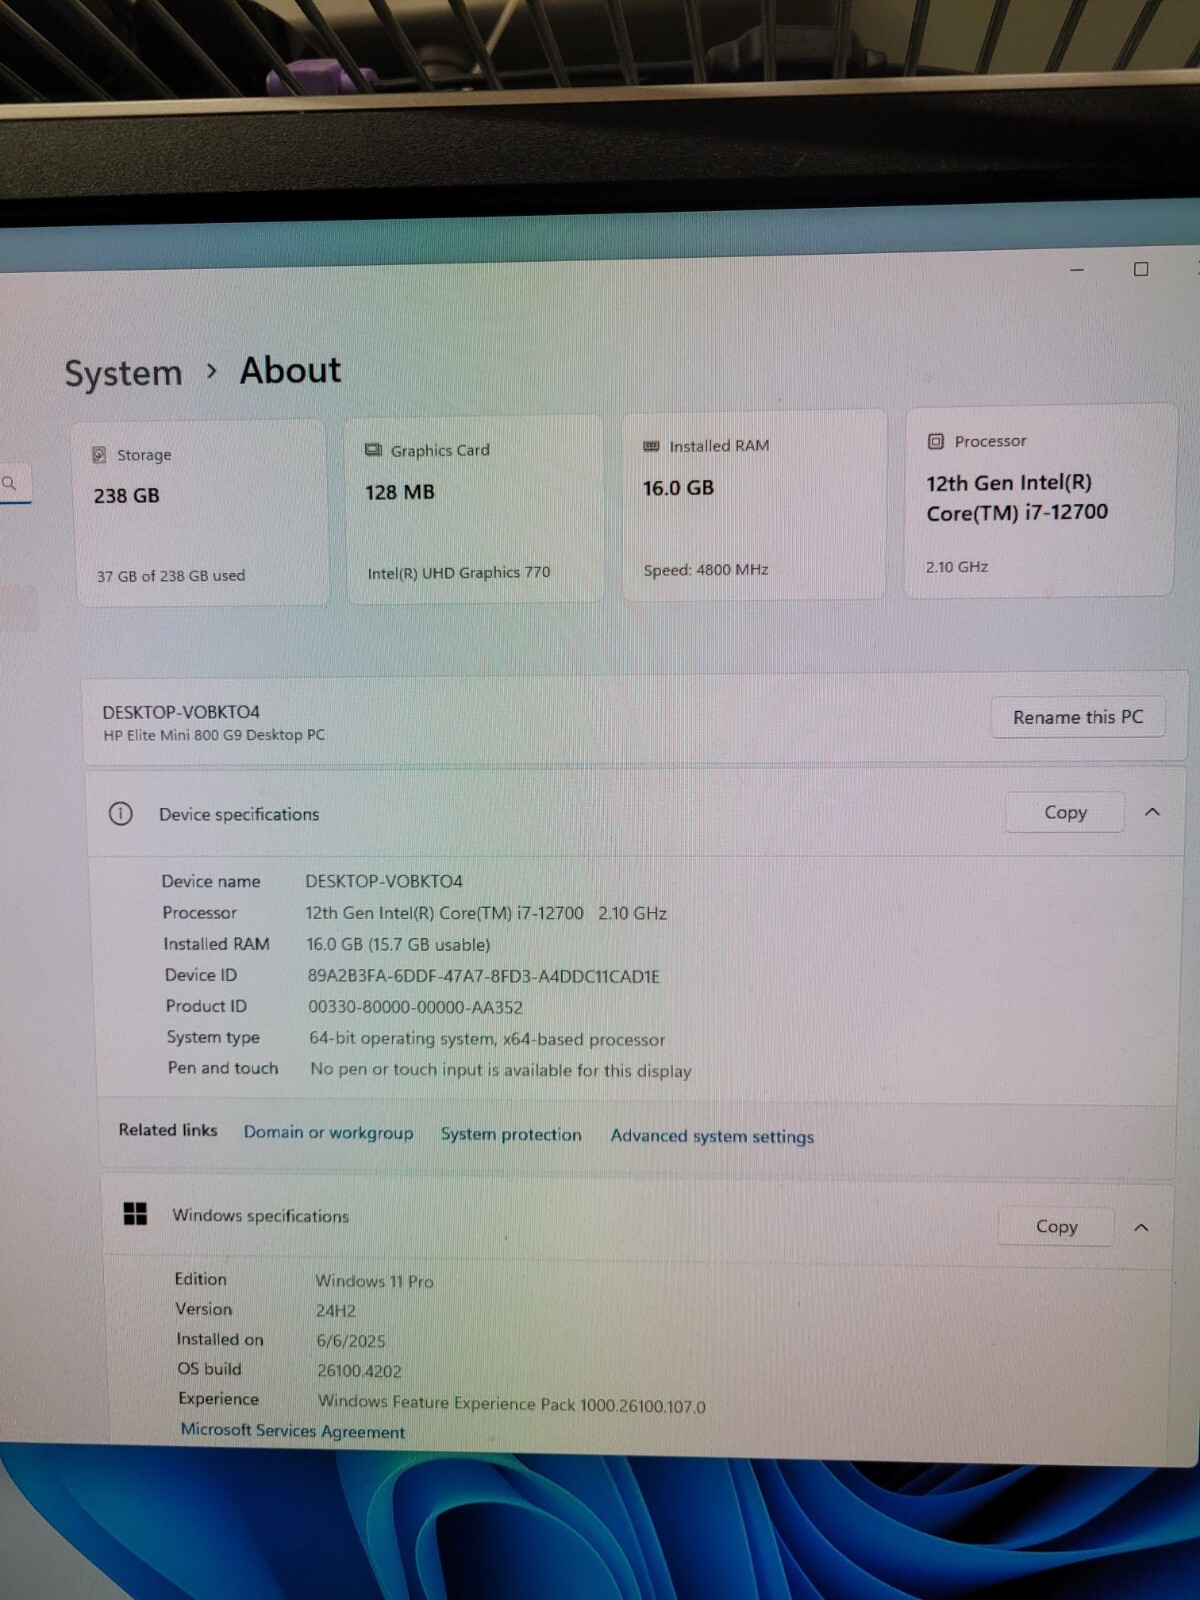The height and width of the screenshot is (1600, 1200).
Task: Click the 37 GB of 238 GB used text
Action: [x=171, y=576]
